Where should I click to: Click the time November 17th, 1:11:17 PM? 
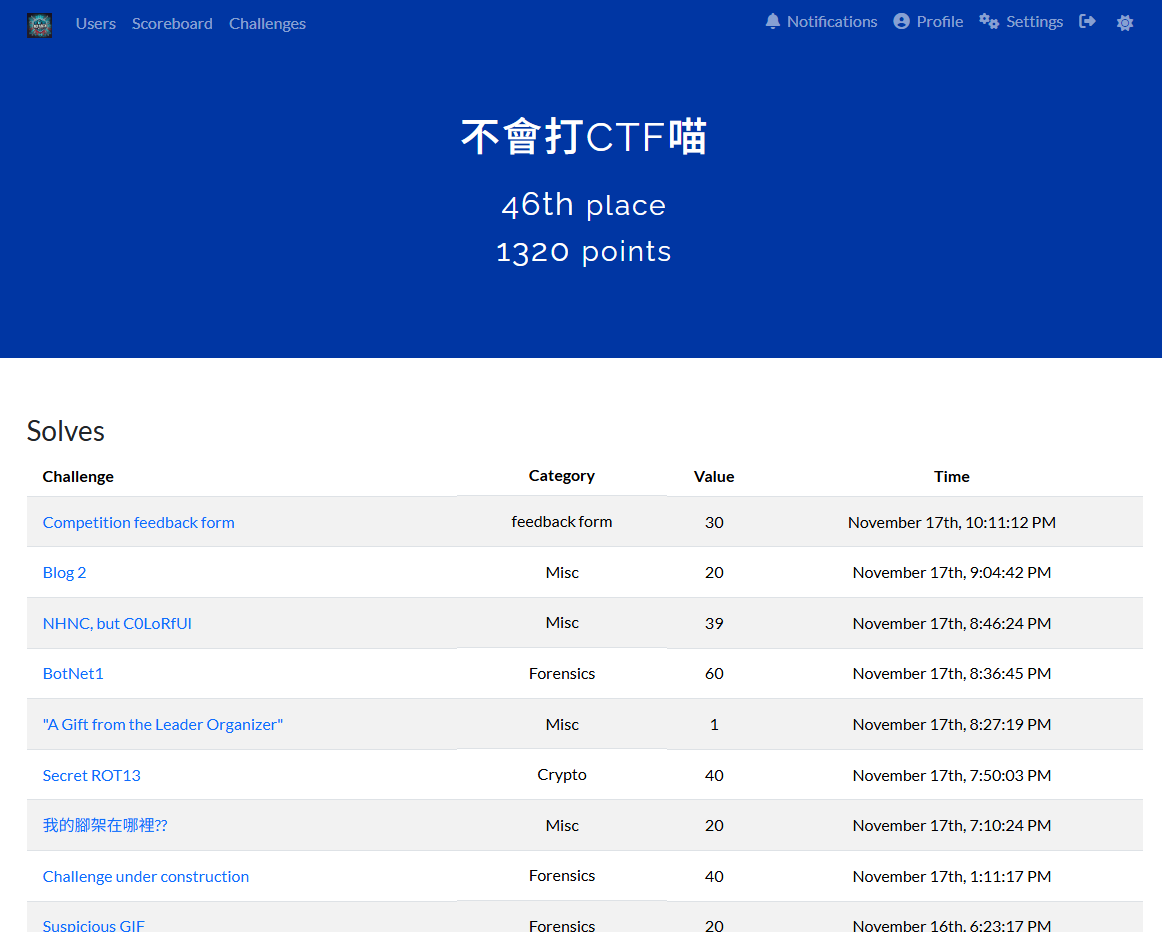(x=952, y=876)
